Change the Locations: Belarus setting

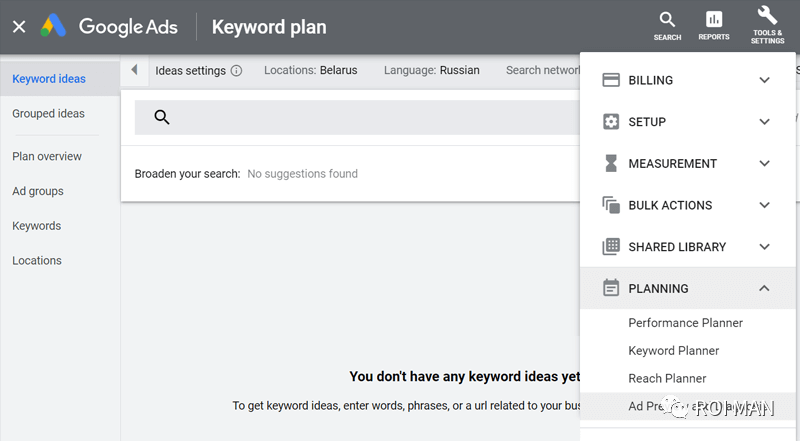click(x=311, y=70)
